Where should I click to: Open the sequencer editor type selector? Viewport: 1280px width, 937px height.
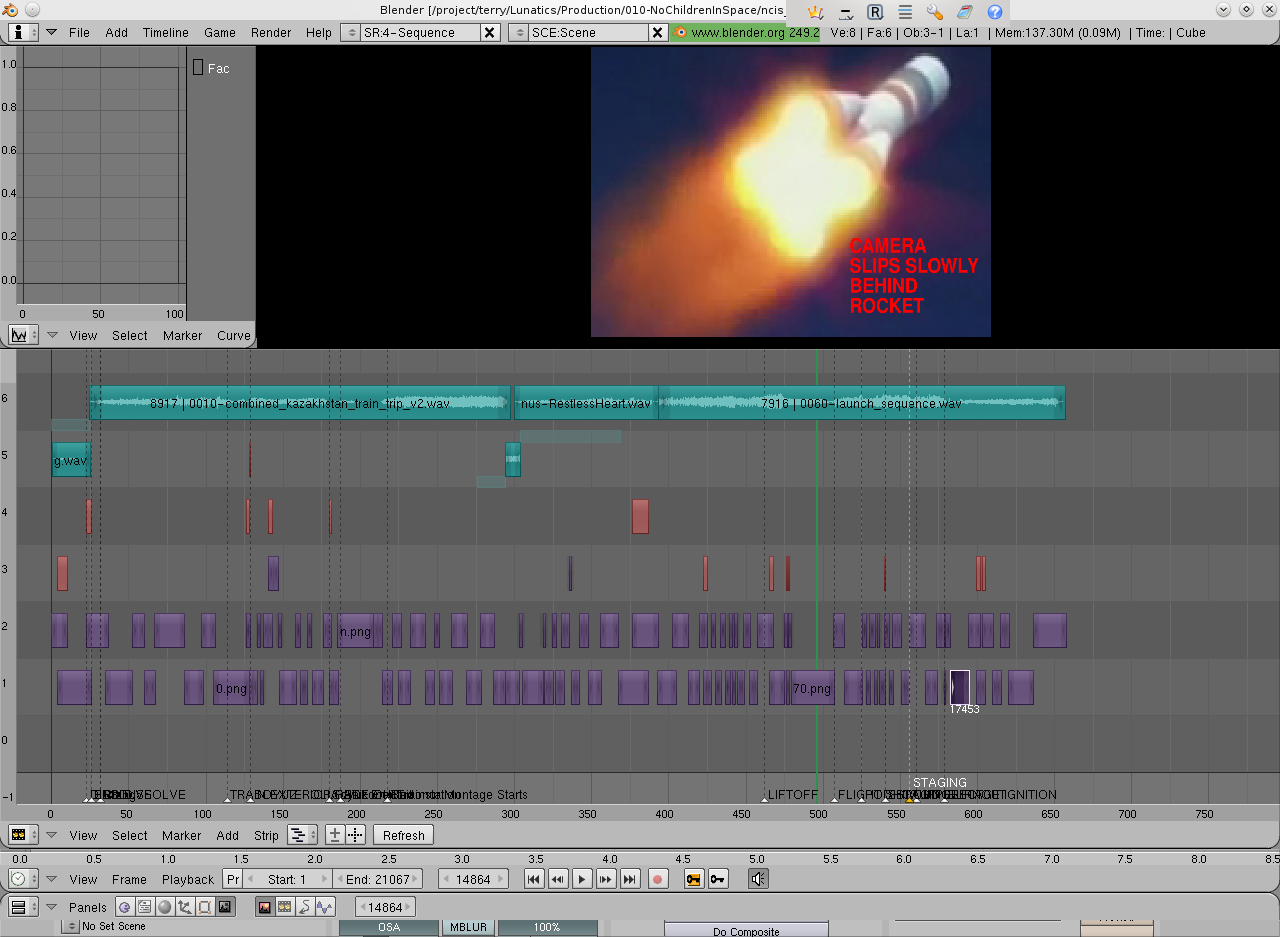pos(23,835)
